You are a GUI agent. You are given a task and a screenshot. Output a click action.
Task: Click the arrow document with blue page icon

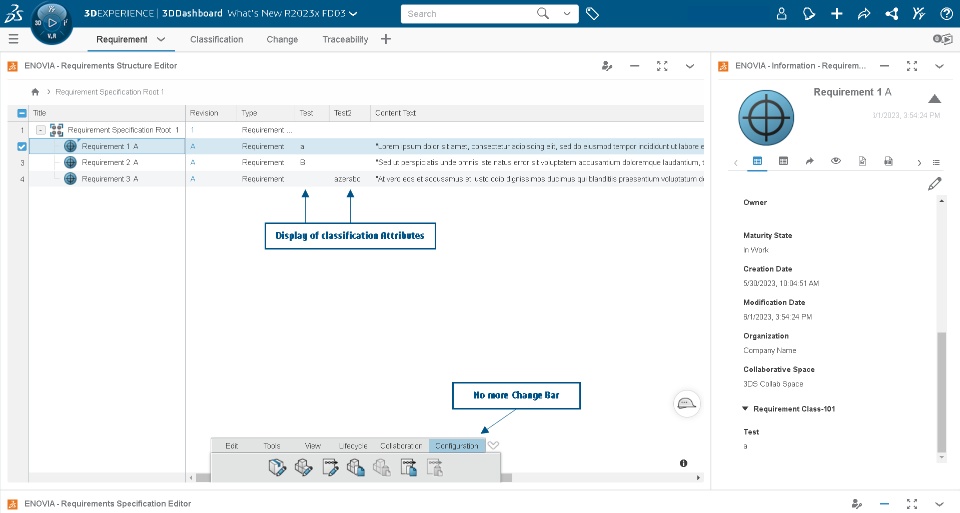408,468
